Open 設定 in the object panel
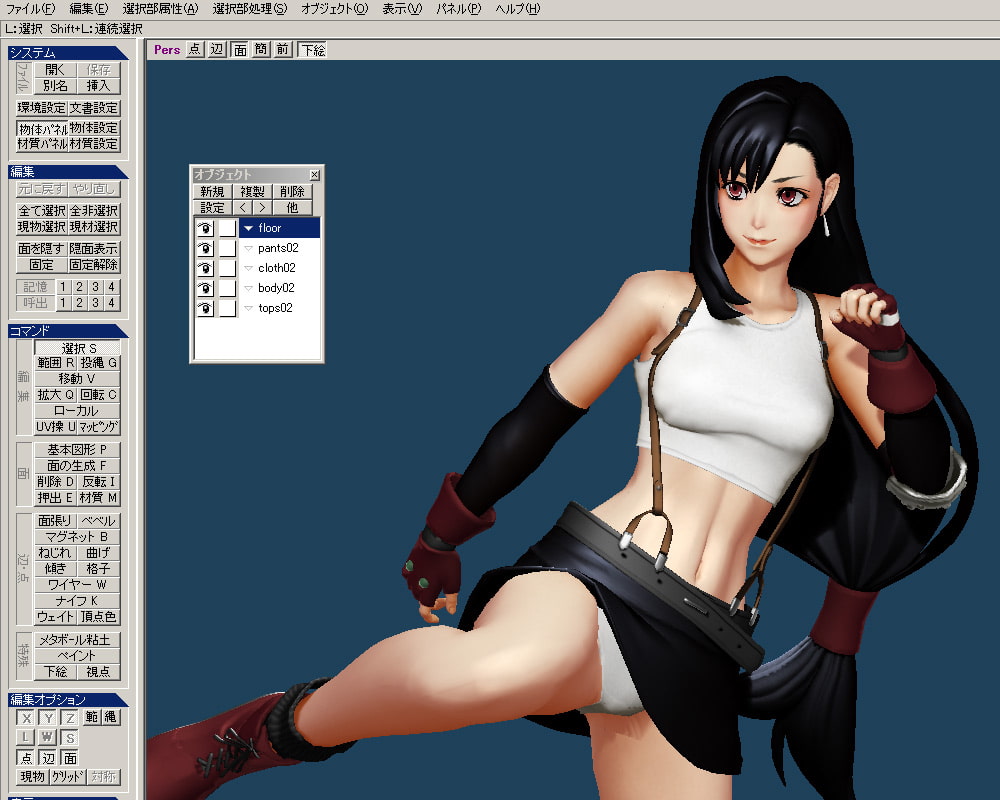Image resolution: width=1000 pixels, height=800 pixels. pyautogui.click(x=212, y=207)
